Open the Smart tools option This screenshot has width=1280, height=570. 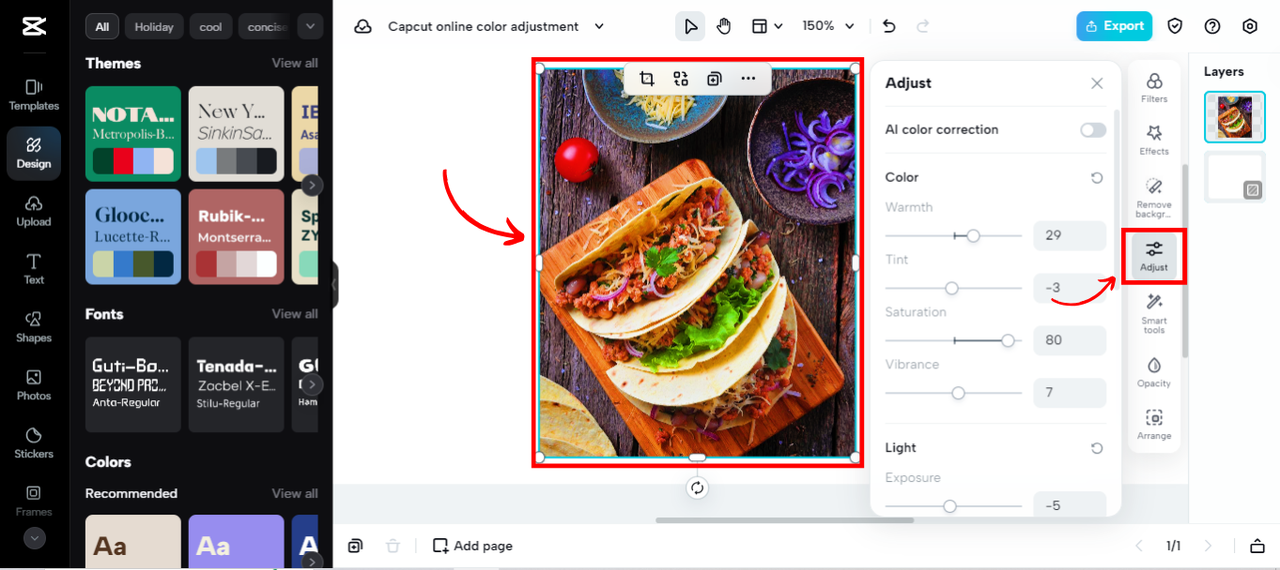pos(1154,314)
